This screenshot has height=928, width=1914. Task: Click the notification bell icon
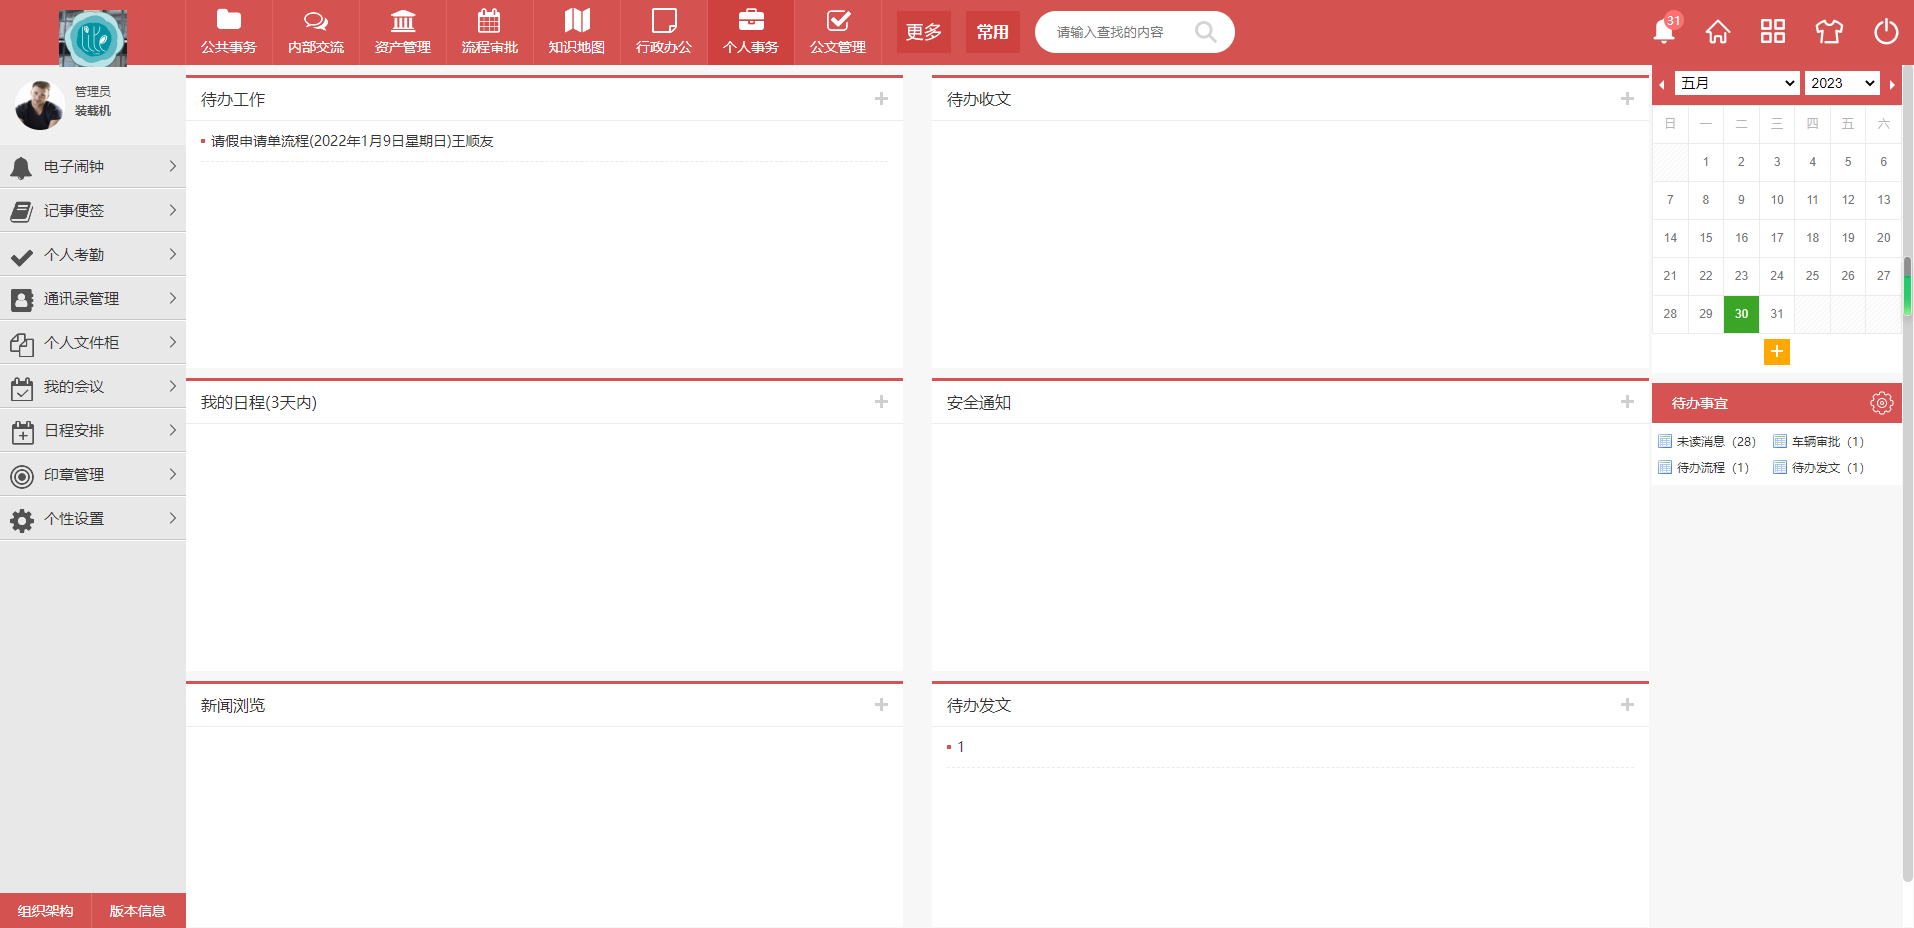pos(1664,32)
